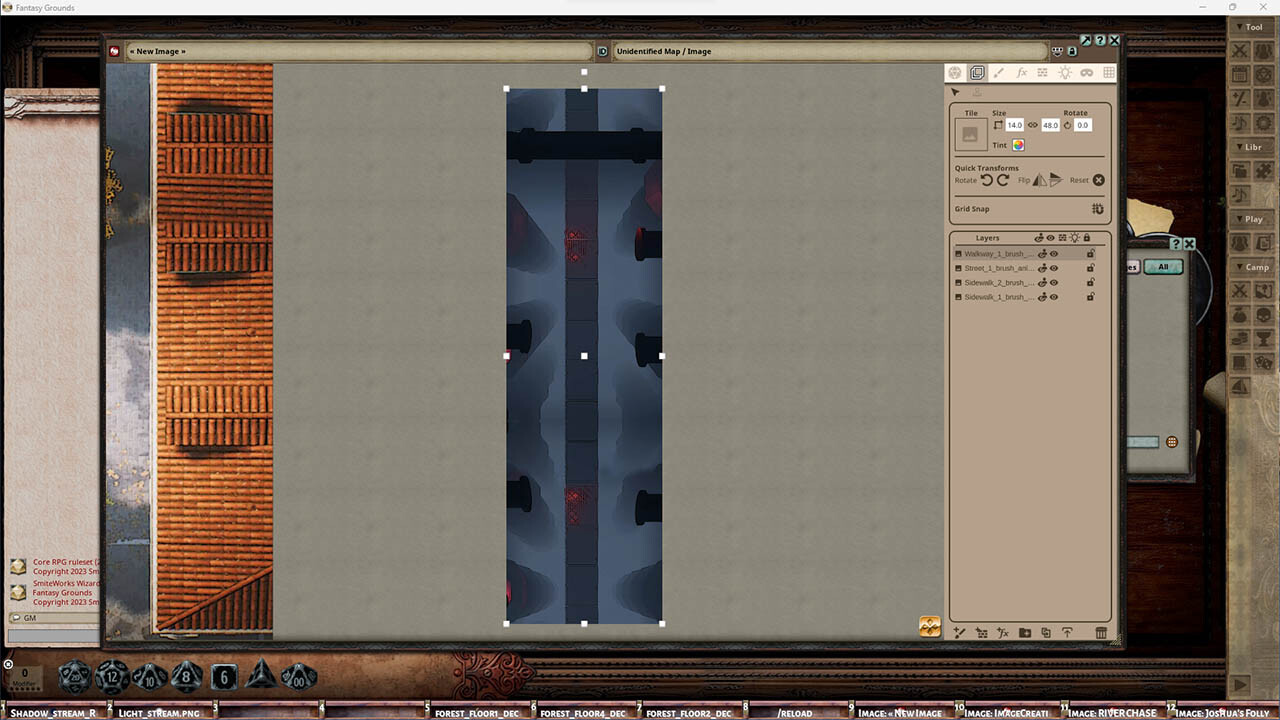Hide the Walkway_1_brush layer
Screen dimensions: 1280x720
pos(1052,255)
